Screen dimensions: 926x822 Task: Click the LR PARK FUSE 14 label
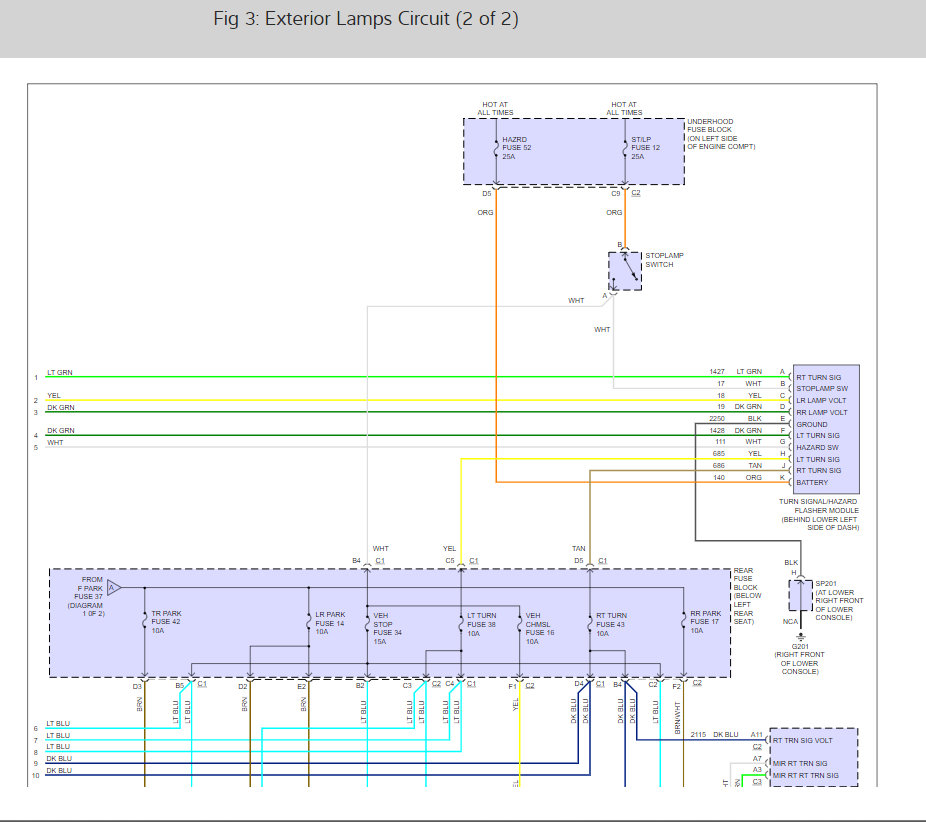tap(330, 623)
